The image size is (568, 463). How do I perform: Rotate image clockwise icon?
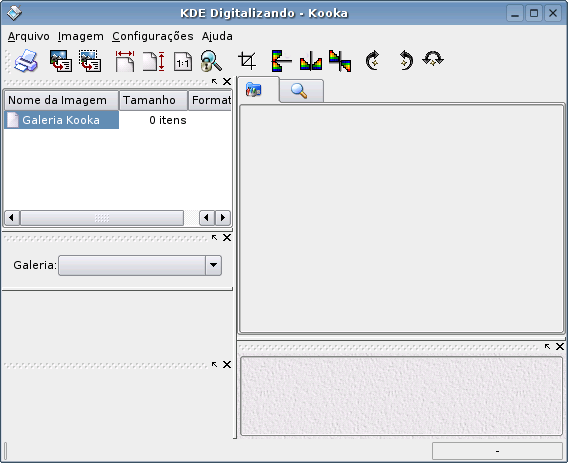point(373,60)
